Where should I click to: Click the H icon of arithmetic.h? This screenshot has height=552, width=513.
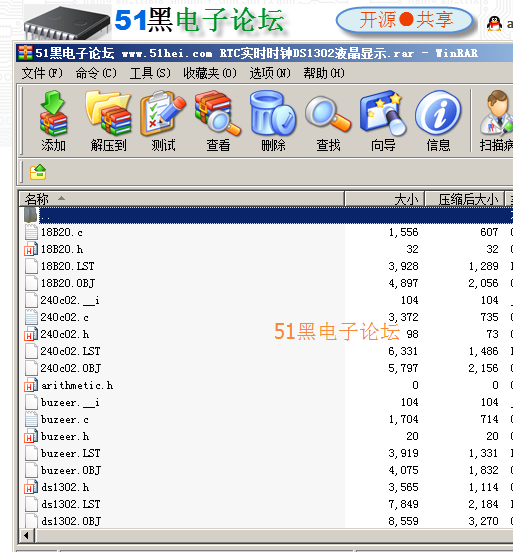click(x=31, y=385)
